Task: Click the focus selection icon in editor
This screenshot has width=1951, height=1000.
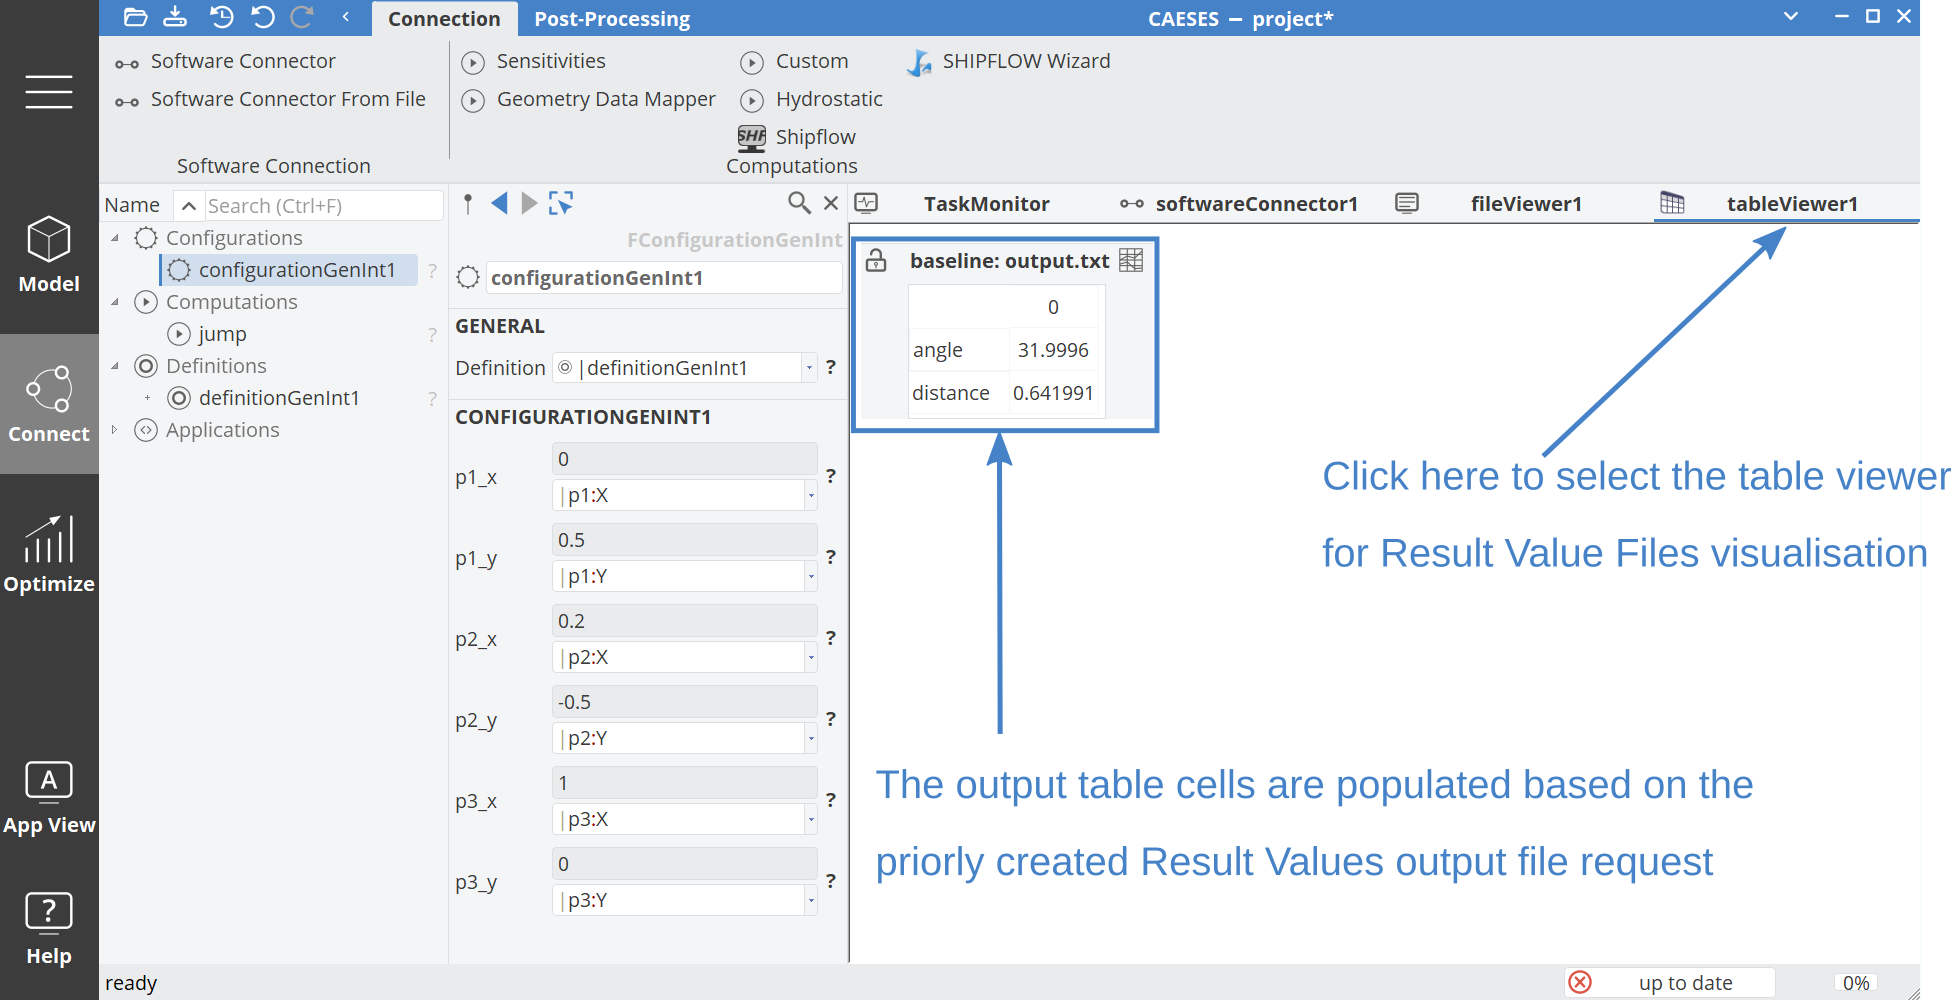Action: tap(561, 204)
